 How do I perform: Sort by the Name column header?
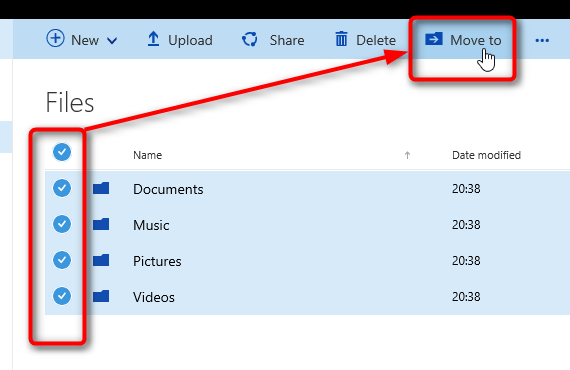pyautogui.click(x=148, y=155)
